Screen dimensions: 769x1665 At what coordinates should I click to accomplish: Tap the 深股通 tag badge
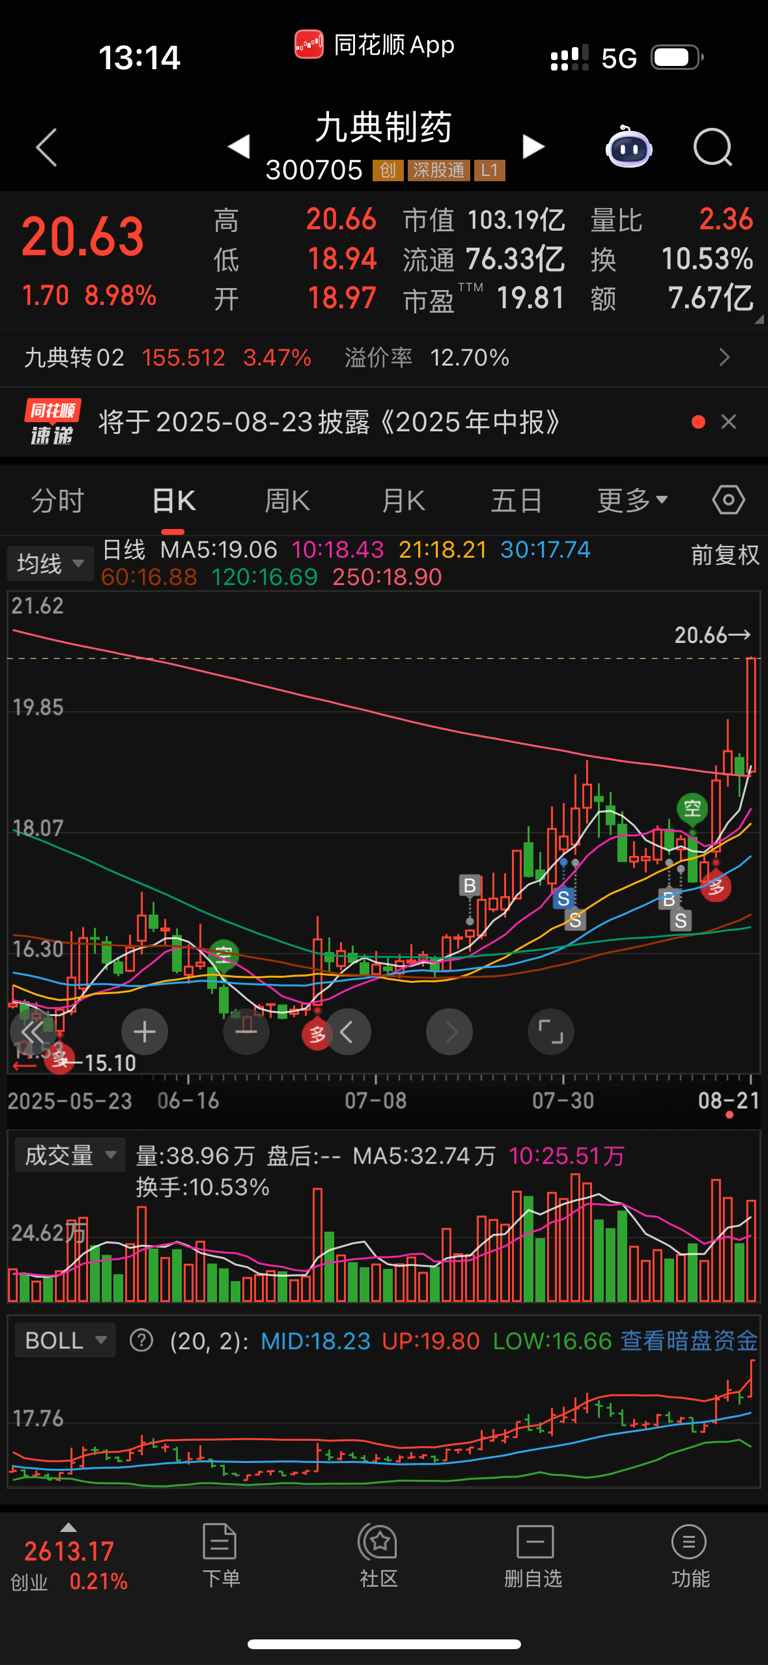(x=438, y=170)
